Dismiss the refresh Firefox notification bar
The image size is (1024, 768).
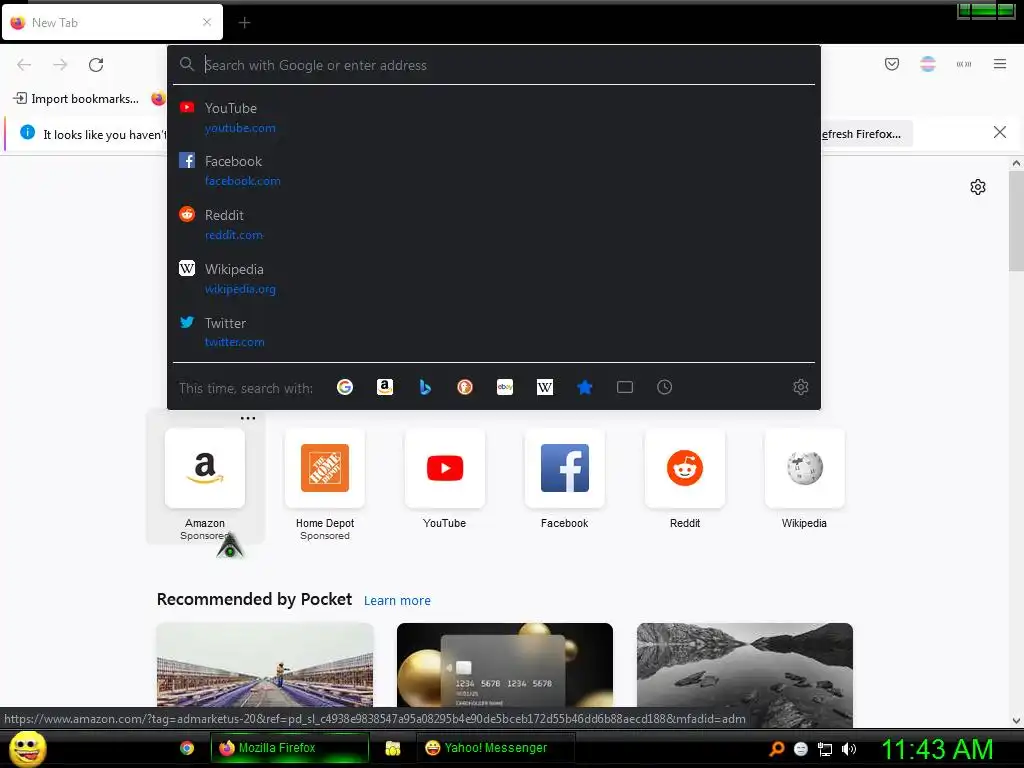click(x=1000, y=133)
